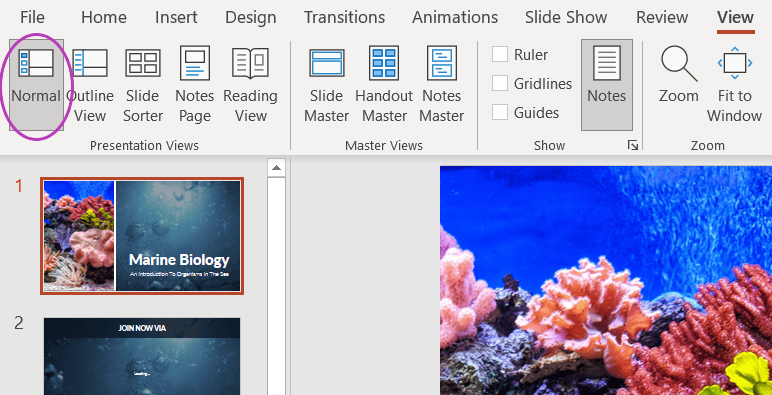Open the Slide Master view
772x395 pixels.
(326, 85)
